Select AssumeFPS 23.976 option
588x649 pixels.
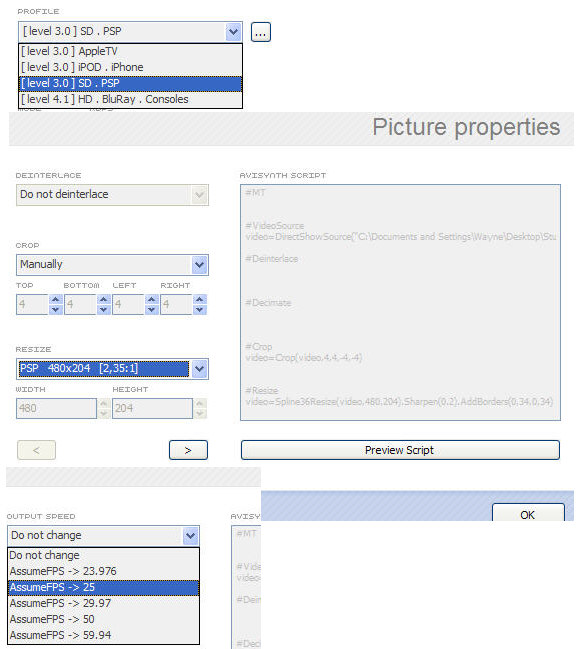coord(103,571)
